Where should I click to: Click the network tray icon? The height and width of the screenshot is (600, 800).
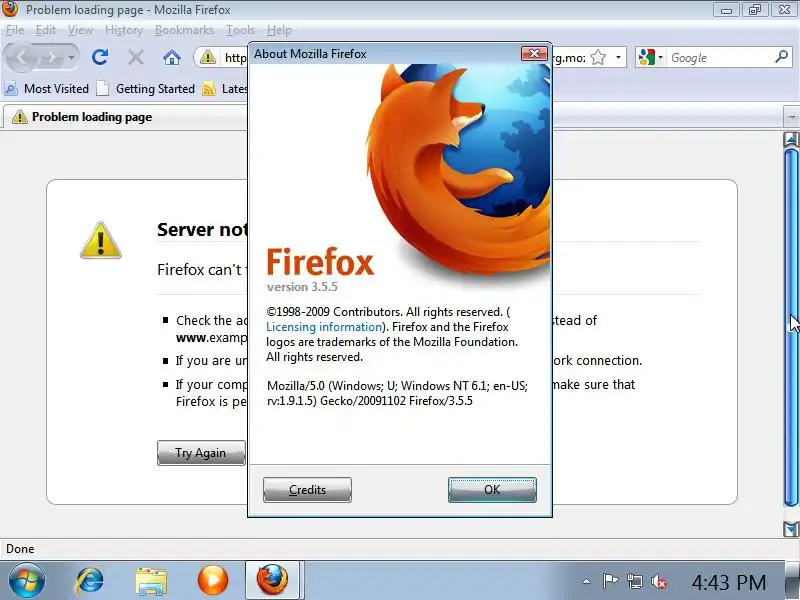(635, 582)
